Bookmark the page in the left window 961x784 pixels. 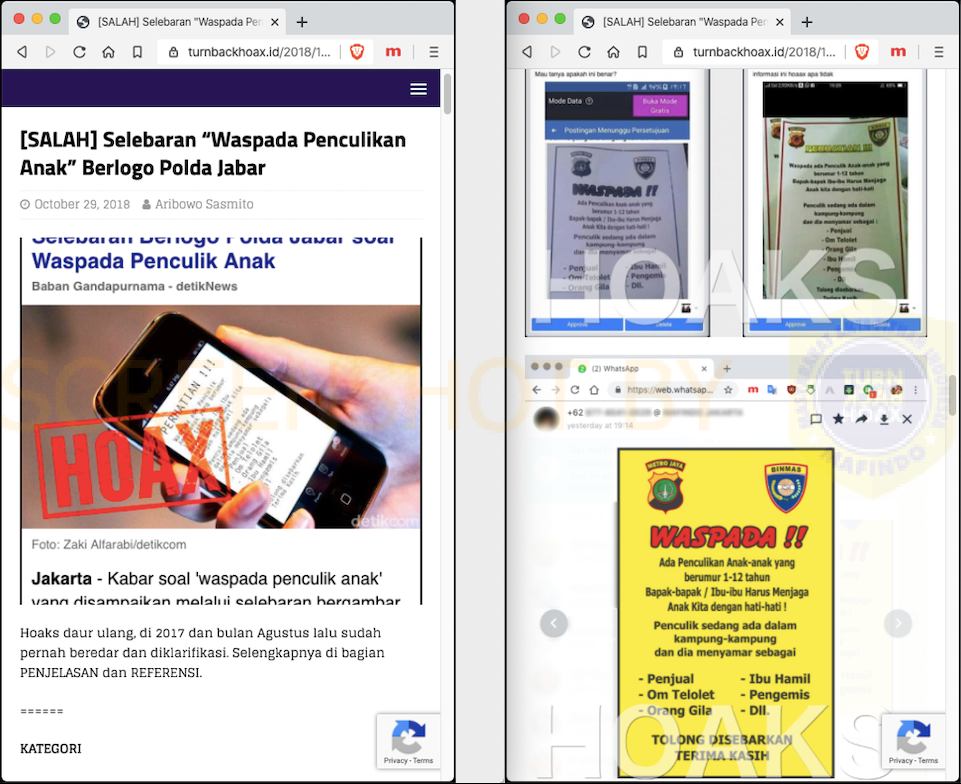point(137,52)
